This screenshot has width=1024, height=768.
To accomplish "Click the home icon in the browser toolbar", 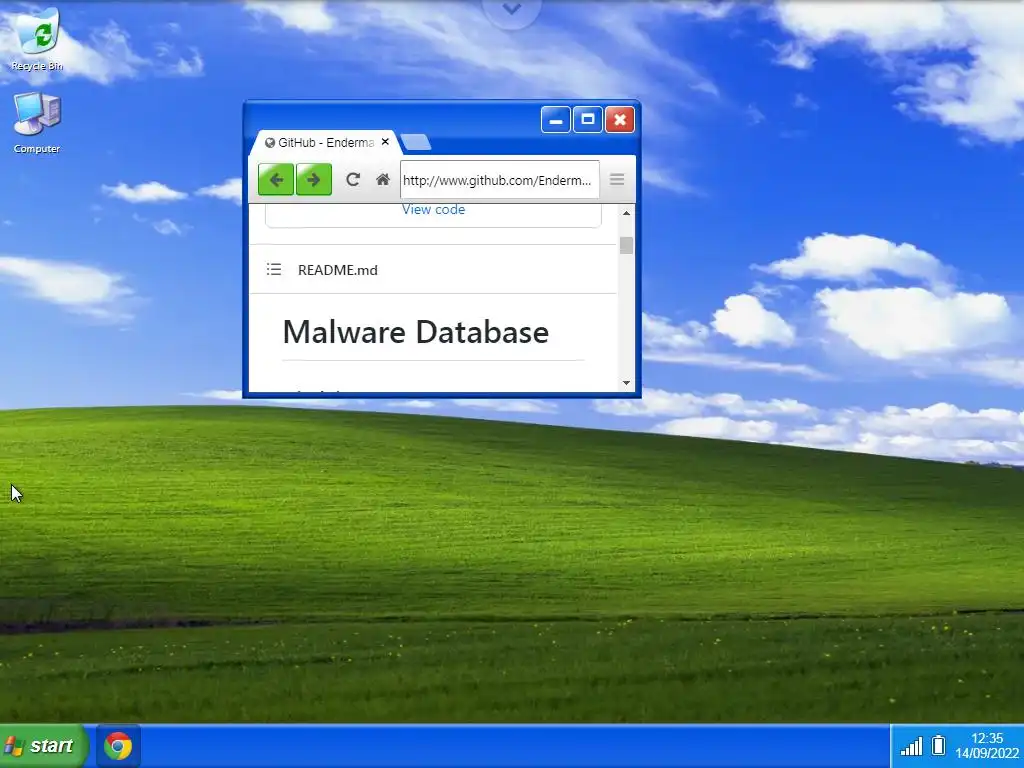I will (383, 180).
